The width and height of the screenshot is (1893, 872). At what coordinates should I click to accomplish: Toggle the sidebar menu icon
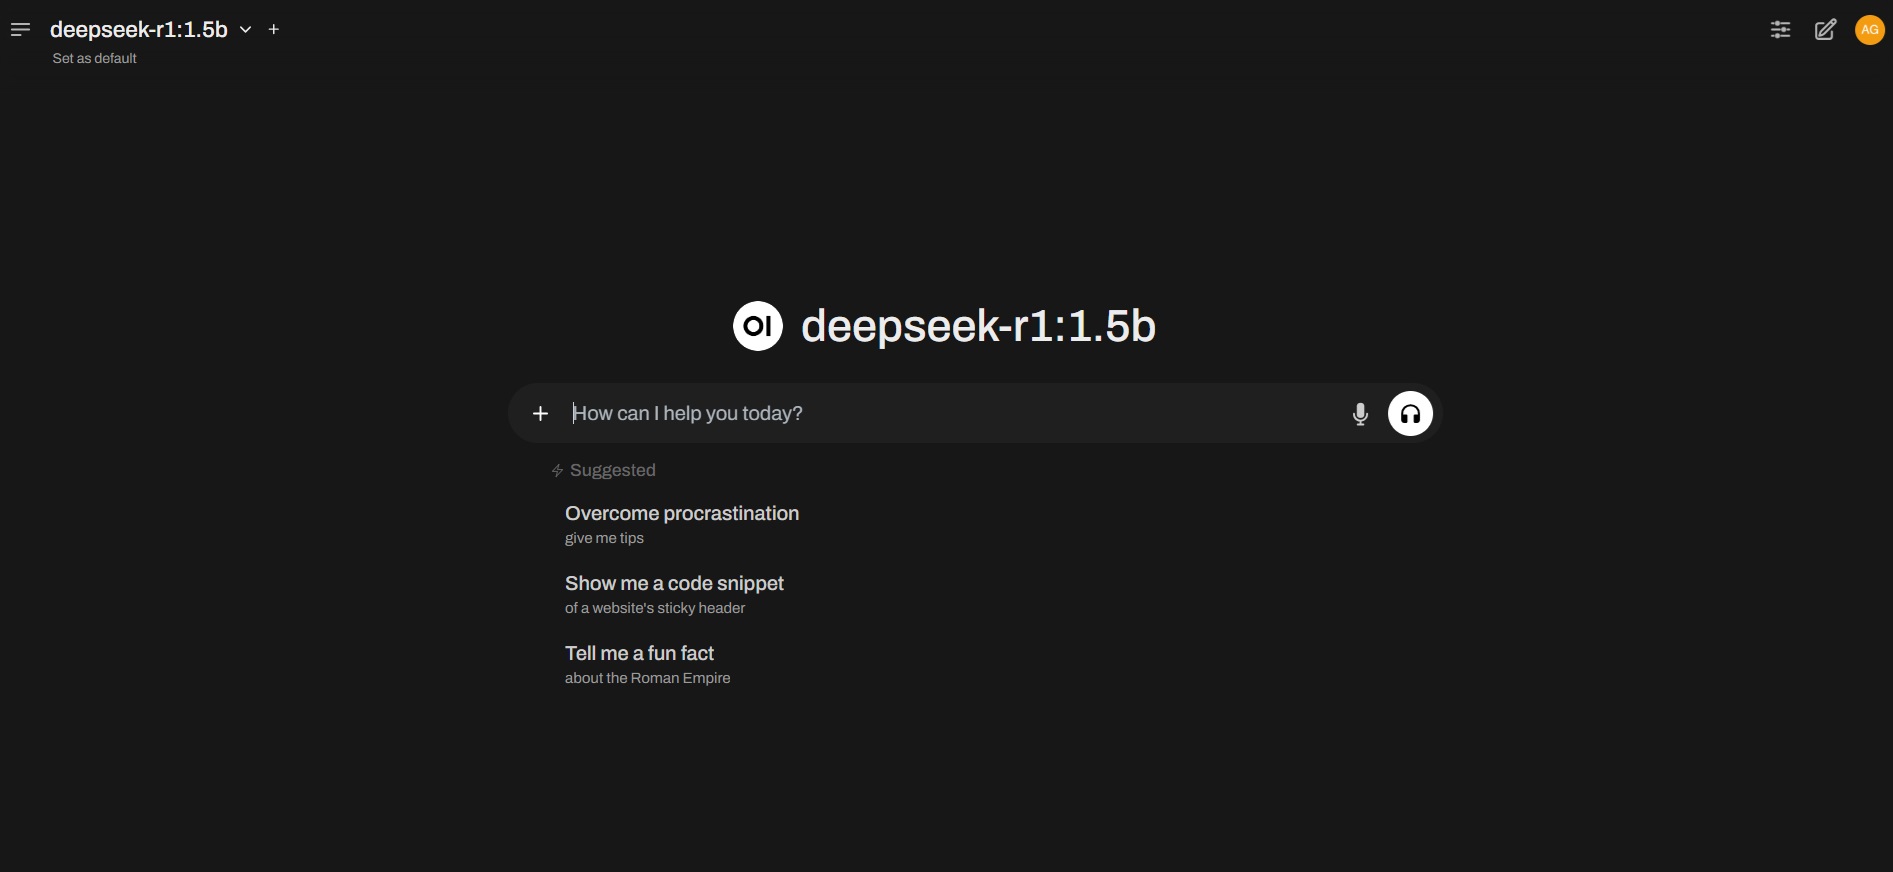[x=20, y=30]
